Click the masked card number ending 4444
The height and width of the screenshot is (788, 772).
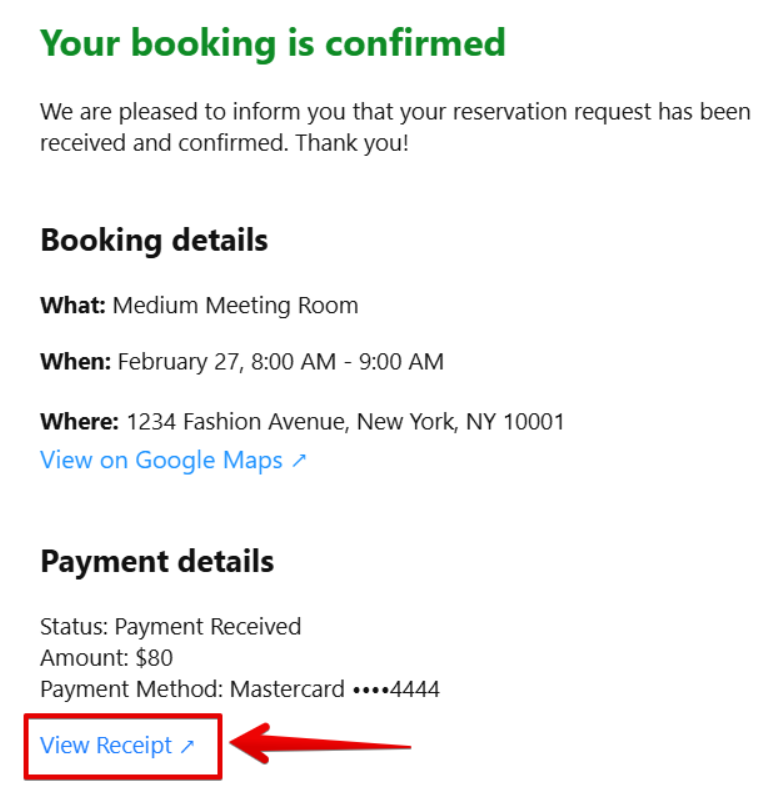(x=396, y=689)
